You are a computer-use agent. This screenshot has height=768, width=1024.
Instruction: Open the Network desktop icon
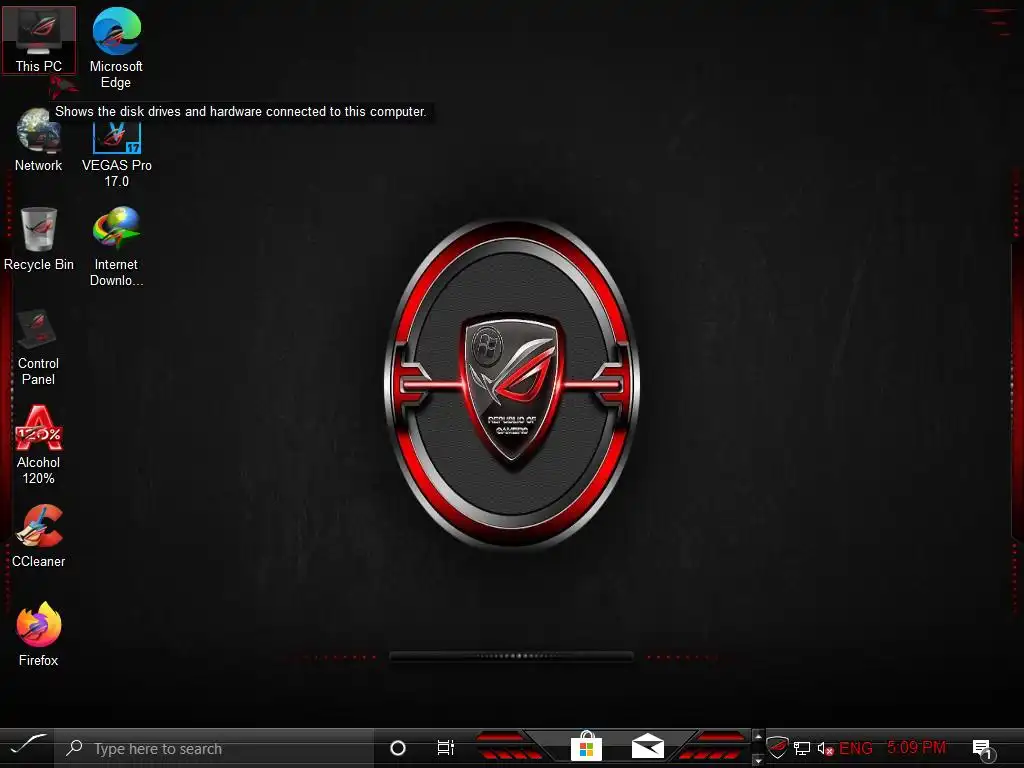pyautogui.click(x=39, y=140)
